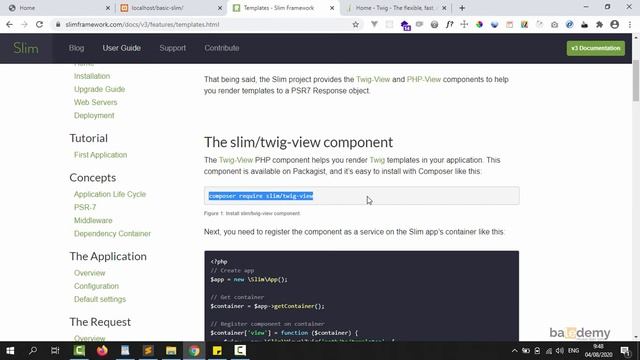Screen dimensions: 640x360
Task: Open the notification center icon
Action: (625, 351)
